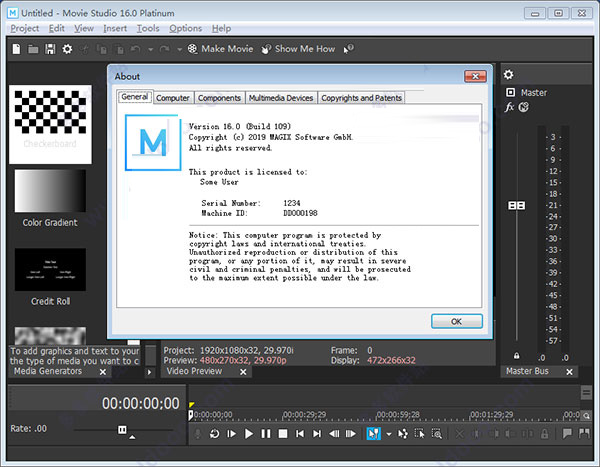Click the Make Movie button
This screenshot has height=467, width=600.
click(x=220, y=49)
